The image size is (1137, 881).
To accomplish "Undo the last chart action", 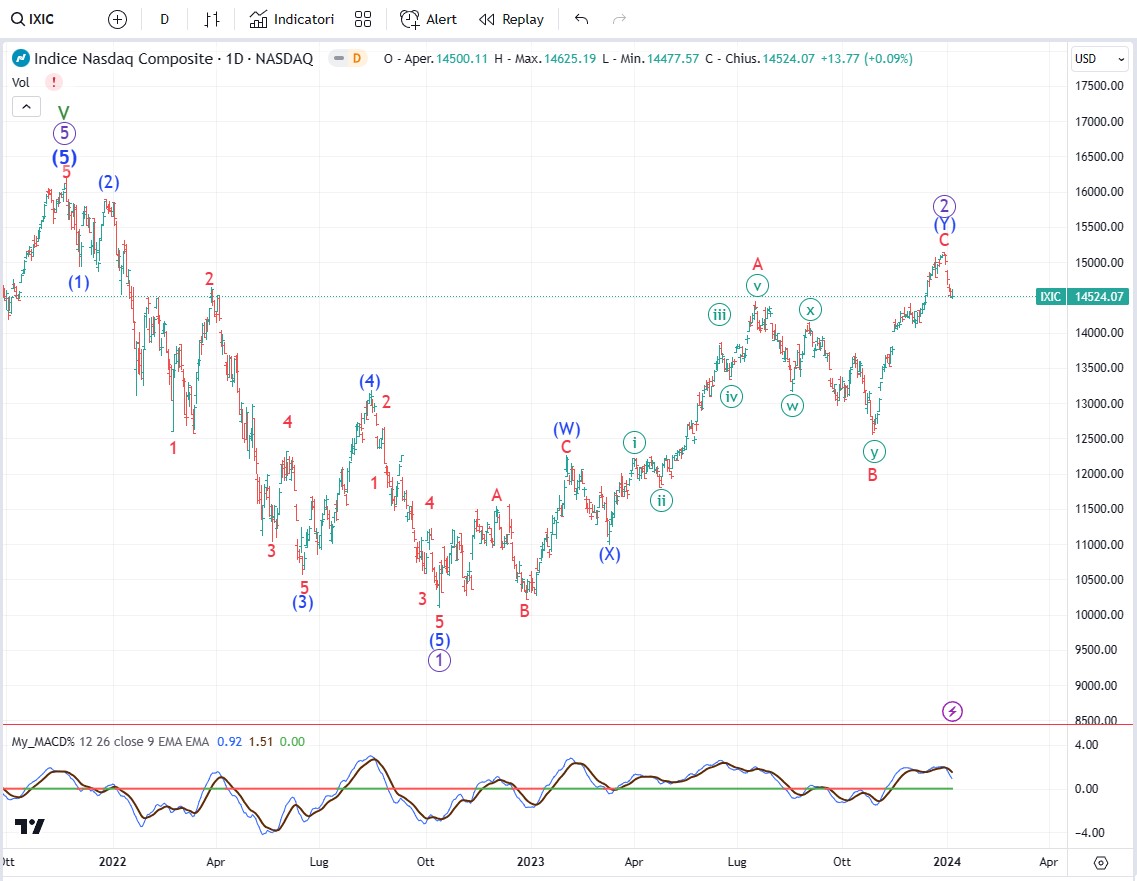I will 581,20.
